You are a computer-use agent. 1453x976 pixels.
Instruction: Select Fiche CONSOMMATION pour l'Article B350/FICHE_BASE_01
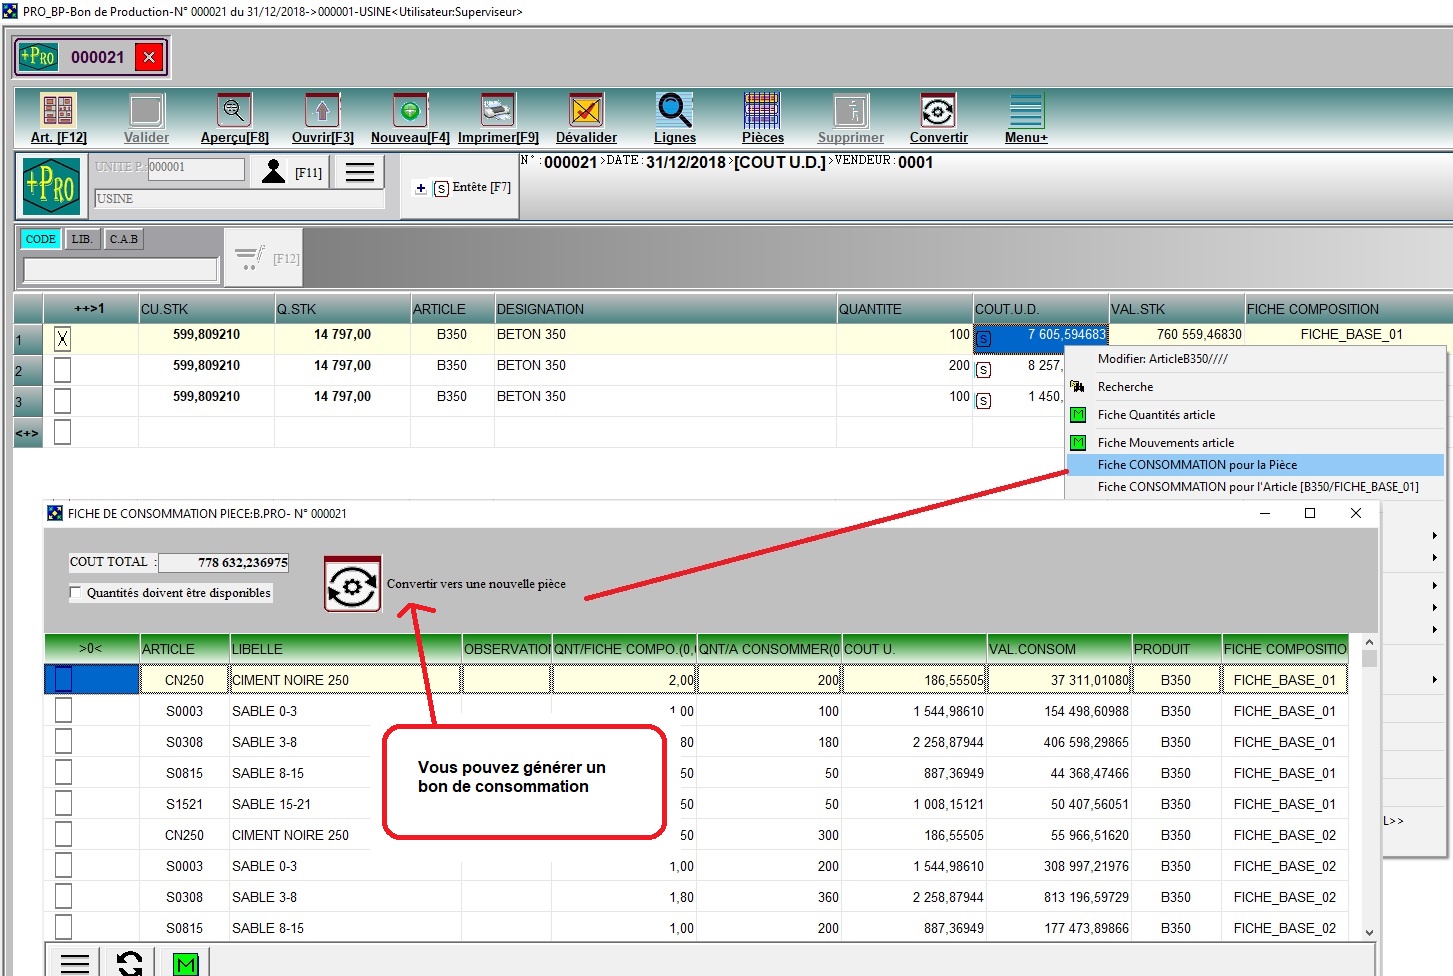pos(1256,487)
